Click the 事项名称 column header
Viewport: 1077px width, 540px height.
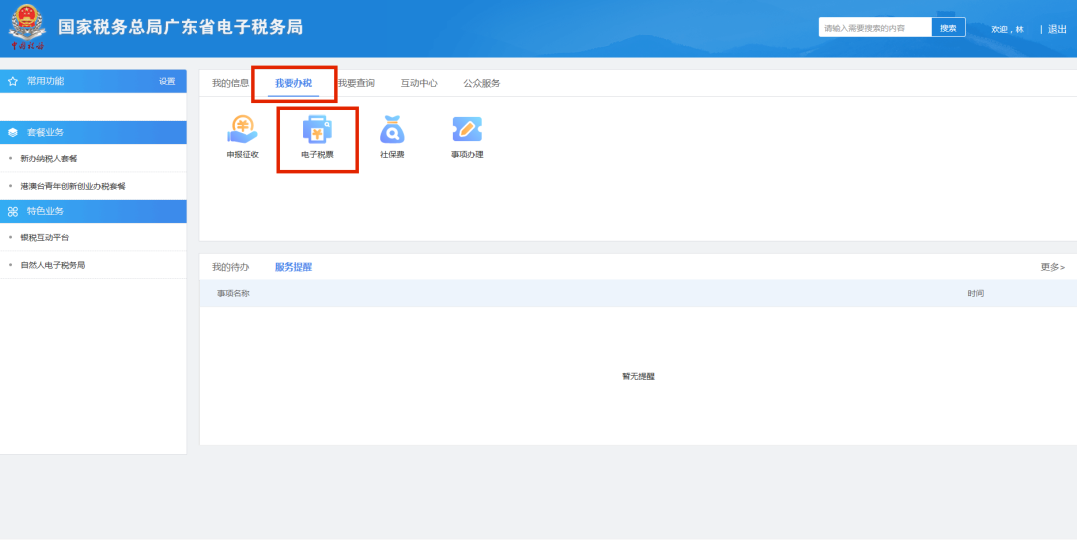pyautogui.click(x=234, y=293)
